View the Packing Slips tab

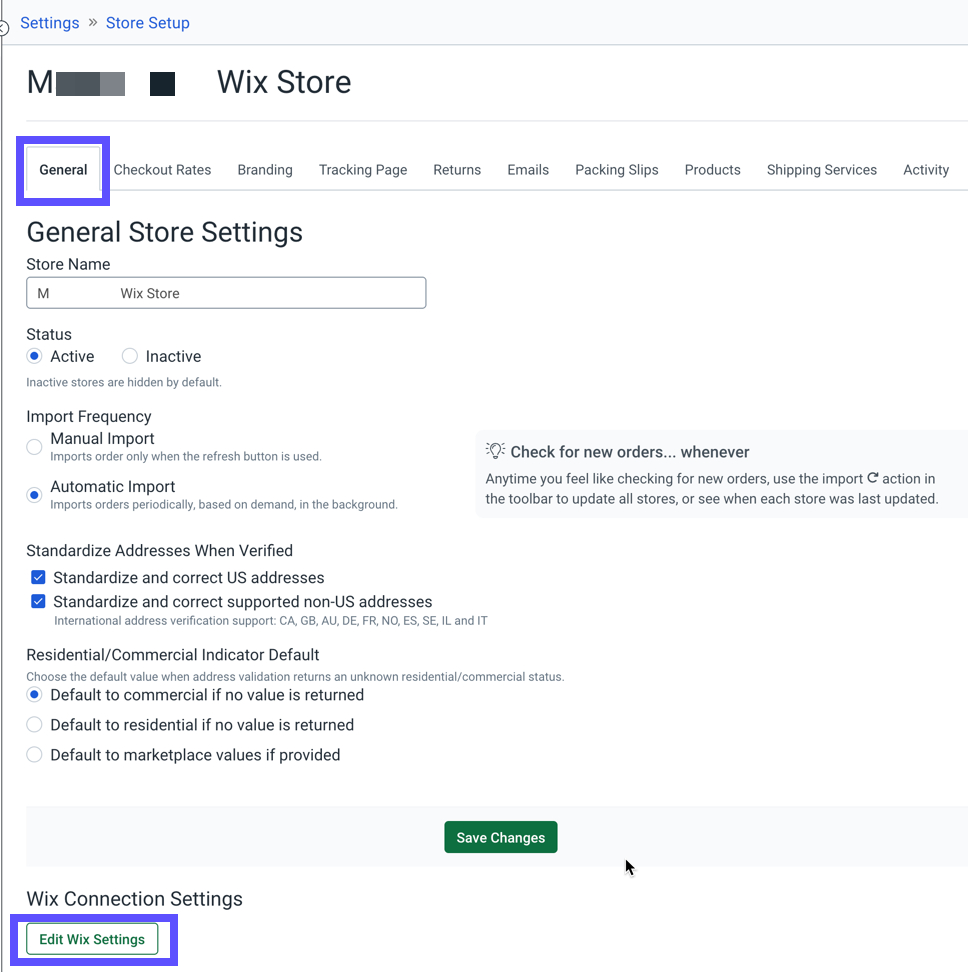tap(616, 170)
